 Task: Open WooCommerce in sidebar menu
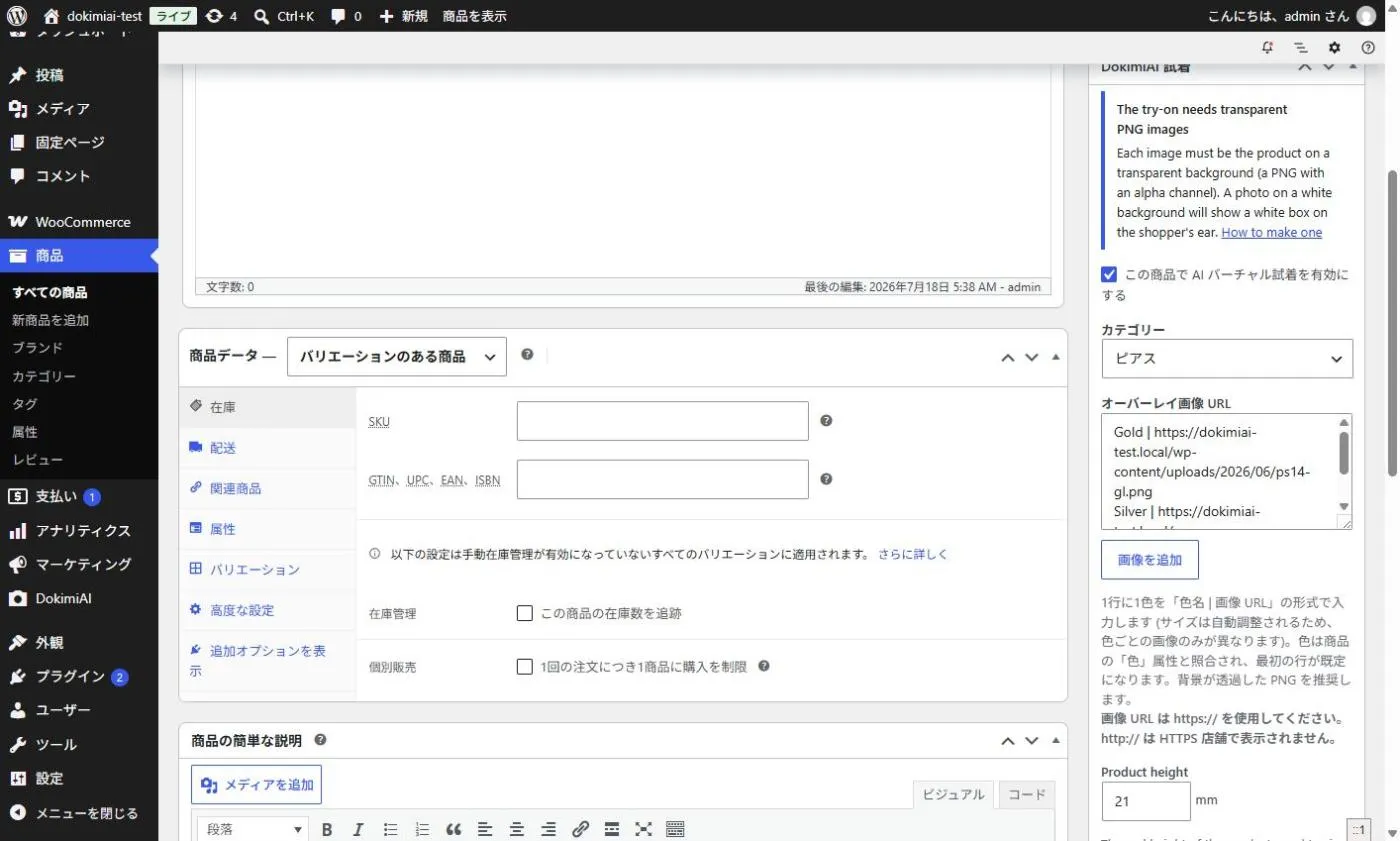tap(79, 222)
